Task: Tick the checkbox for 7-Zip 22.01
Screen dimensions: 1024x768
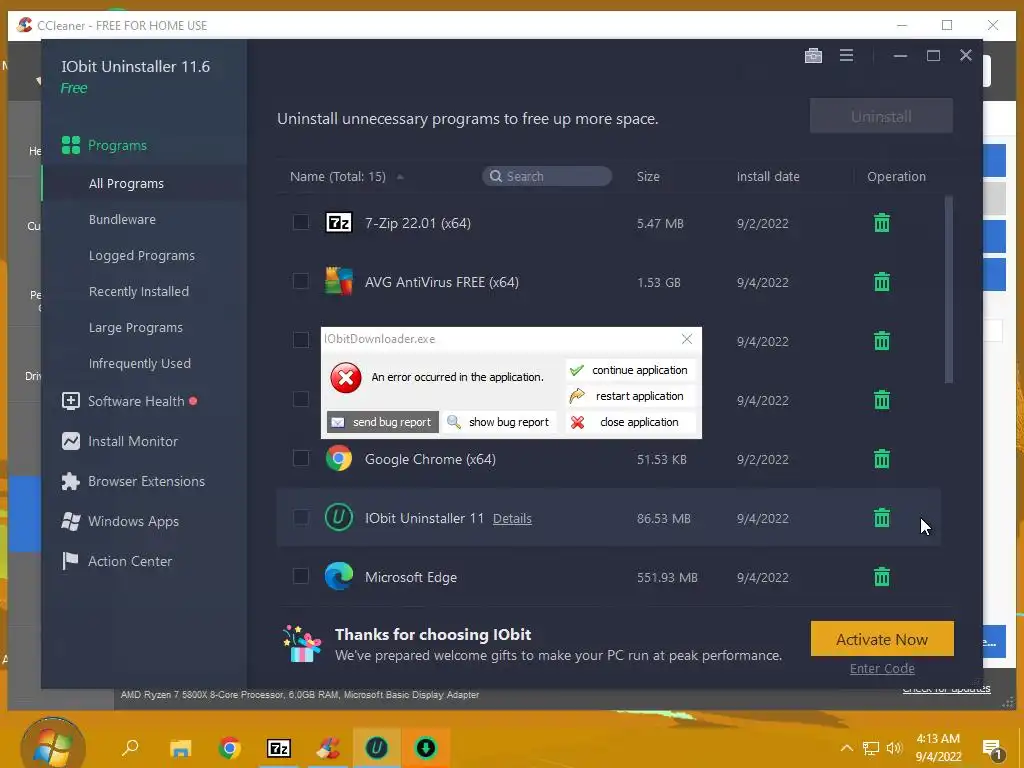Action: coord(300,222)
